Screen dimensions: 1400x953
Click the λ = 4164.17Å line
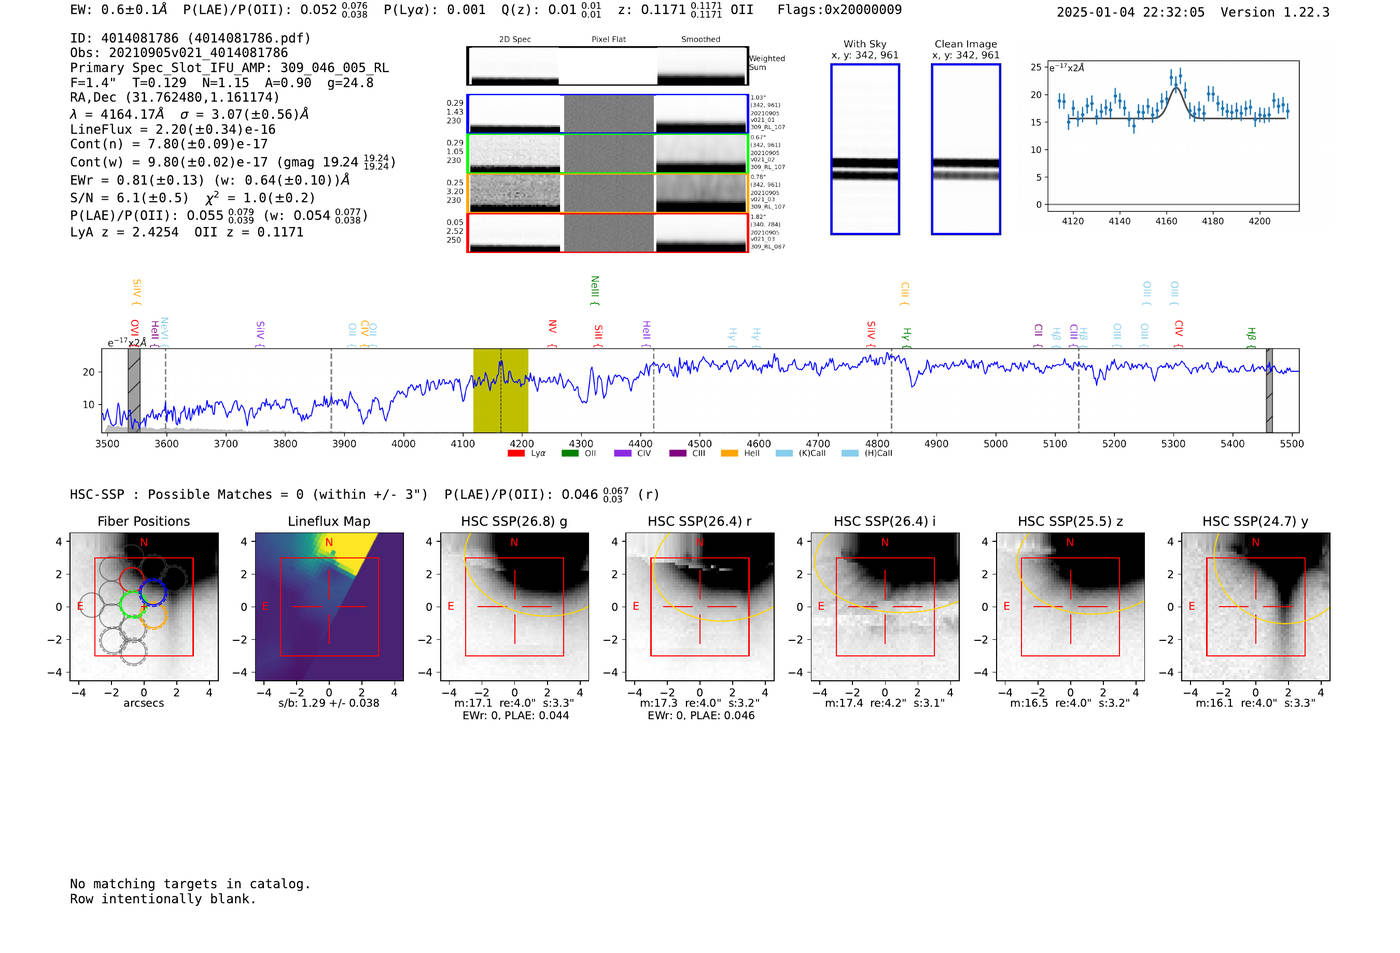tap(189, 114)
